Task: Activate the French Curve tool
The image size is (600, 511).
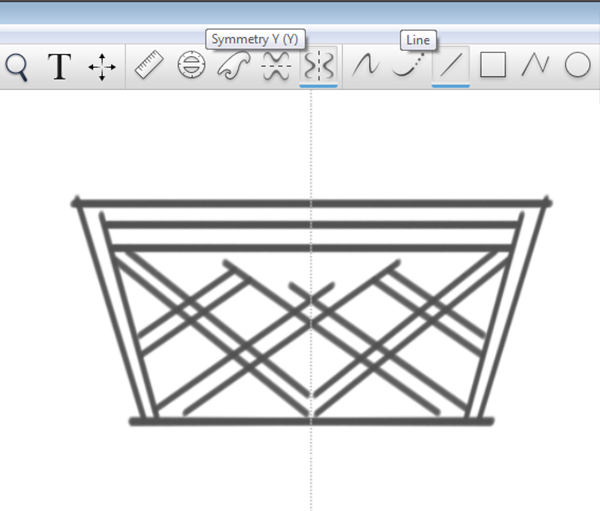Action: [x=234, y=65]
